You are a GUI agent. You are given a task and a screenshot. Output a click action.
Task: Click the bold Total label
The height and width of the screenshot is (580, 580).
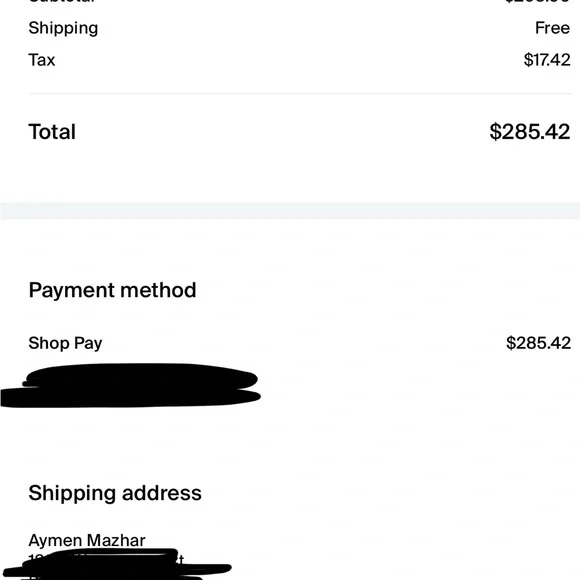pyautogui.click(x=52, y=132)
